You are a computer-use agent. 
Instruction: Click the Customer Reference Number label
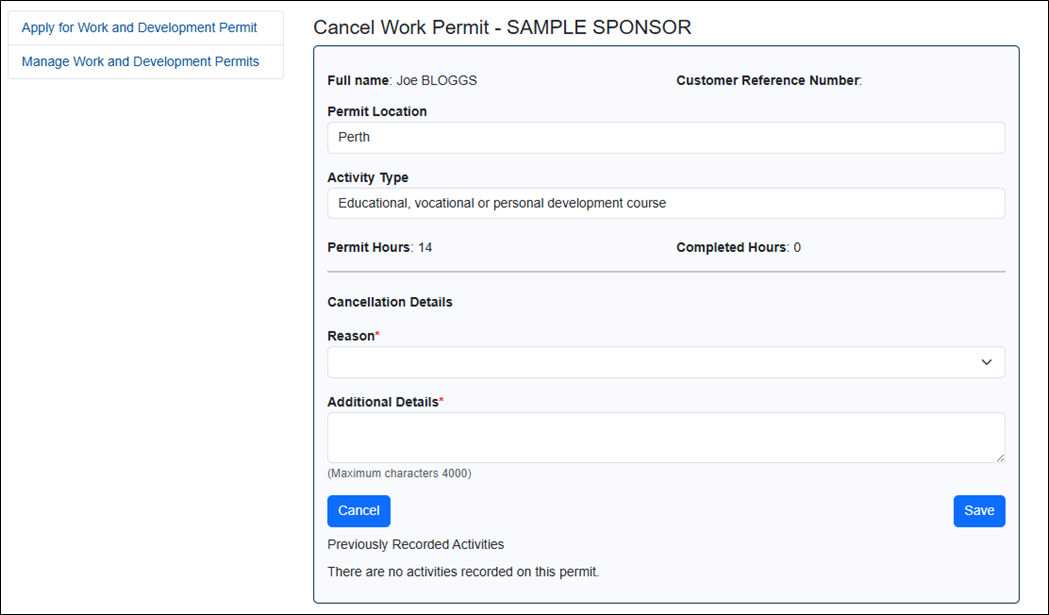[767, 81]
